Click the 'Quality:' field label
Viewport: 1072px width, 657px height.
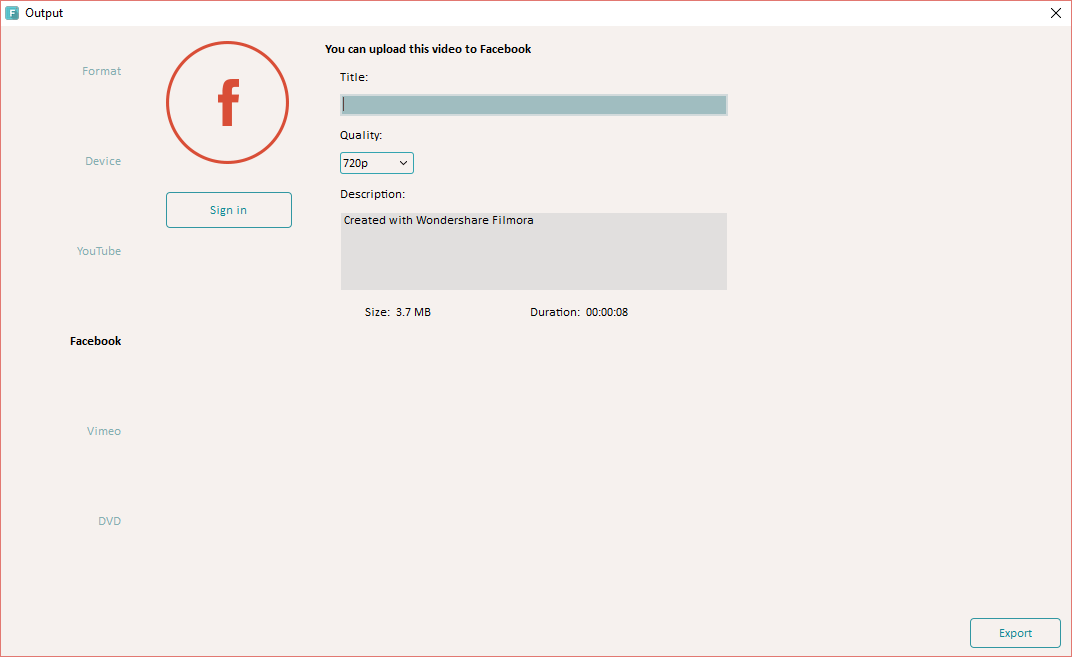click(361, 135)
